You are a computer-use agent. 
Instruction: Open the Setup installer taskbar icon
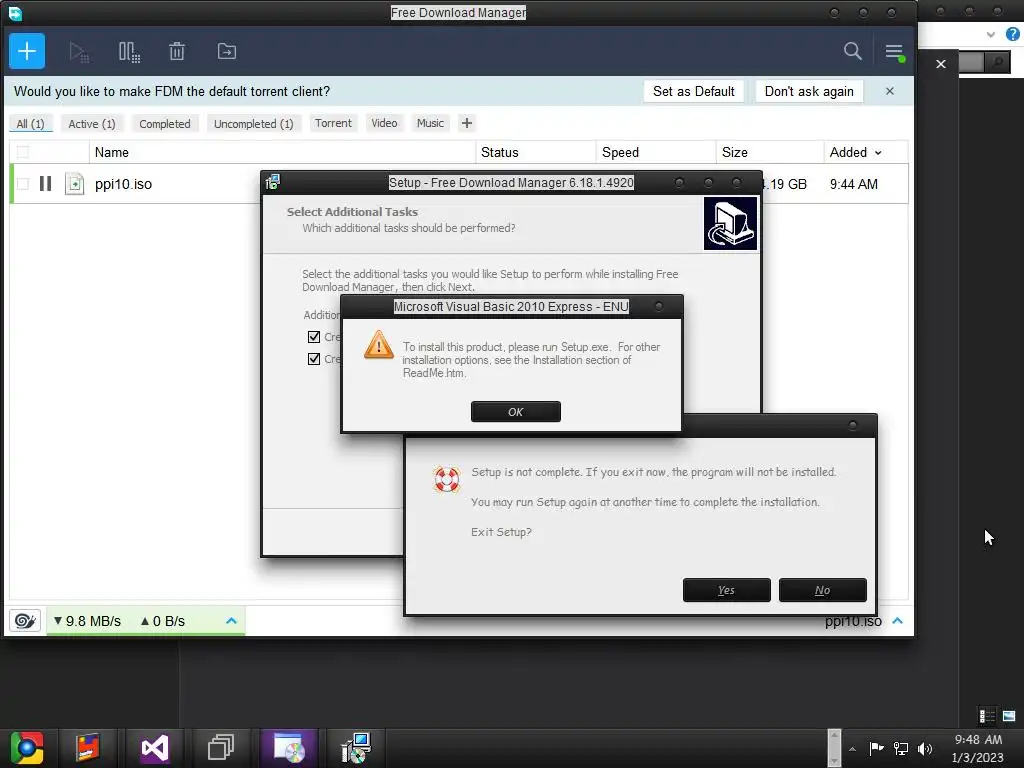[x=356, y=748]
